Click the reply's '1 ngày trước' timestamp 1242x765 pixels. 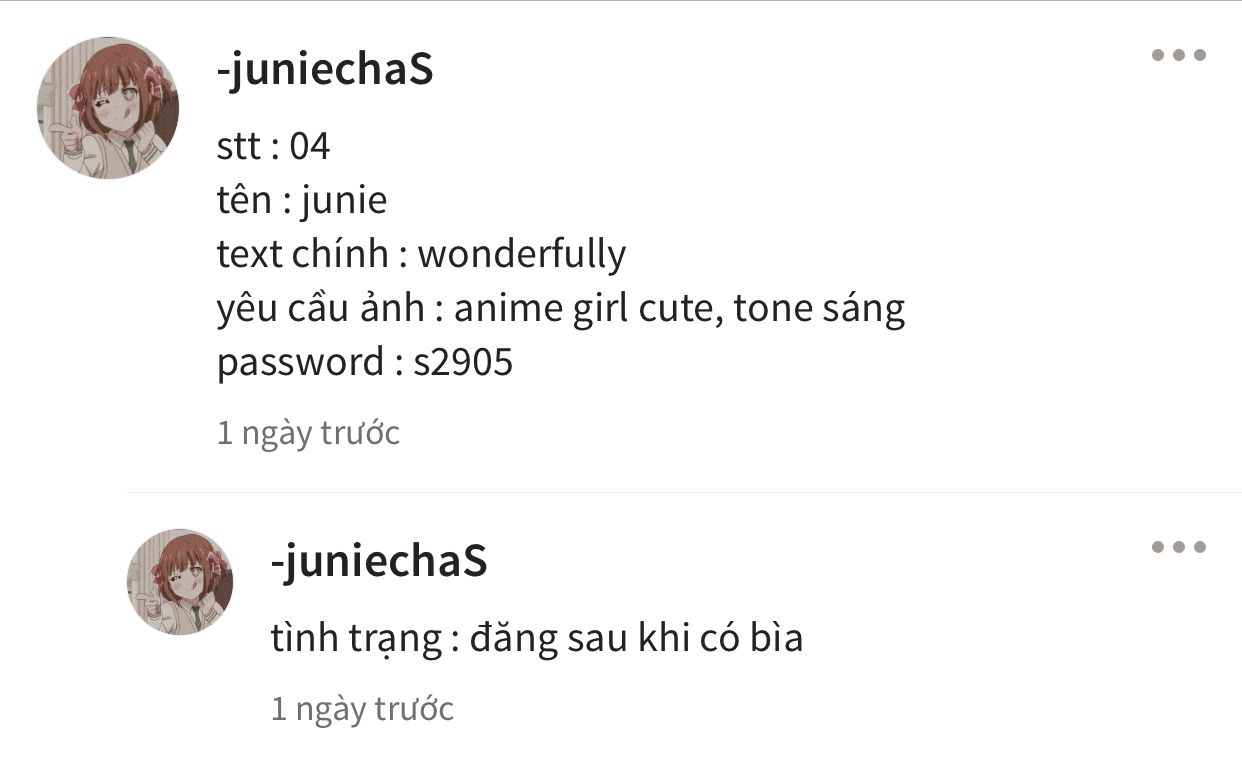[x=362, y=709]
